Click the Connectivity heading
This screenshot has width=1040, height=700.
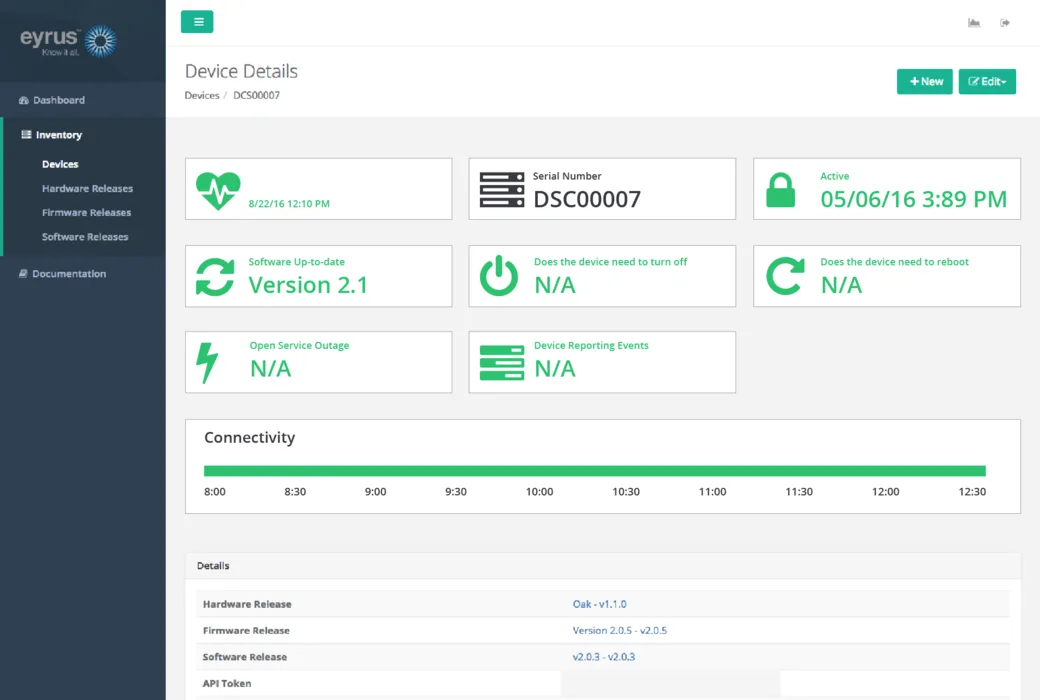point(249,438)
